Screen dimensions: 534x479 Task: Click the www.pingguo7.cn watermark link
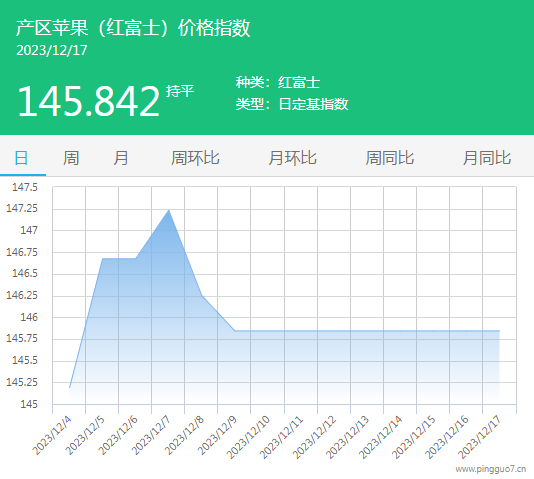[491, 469]
